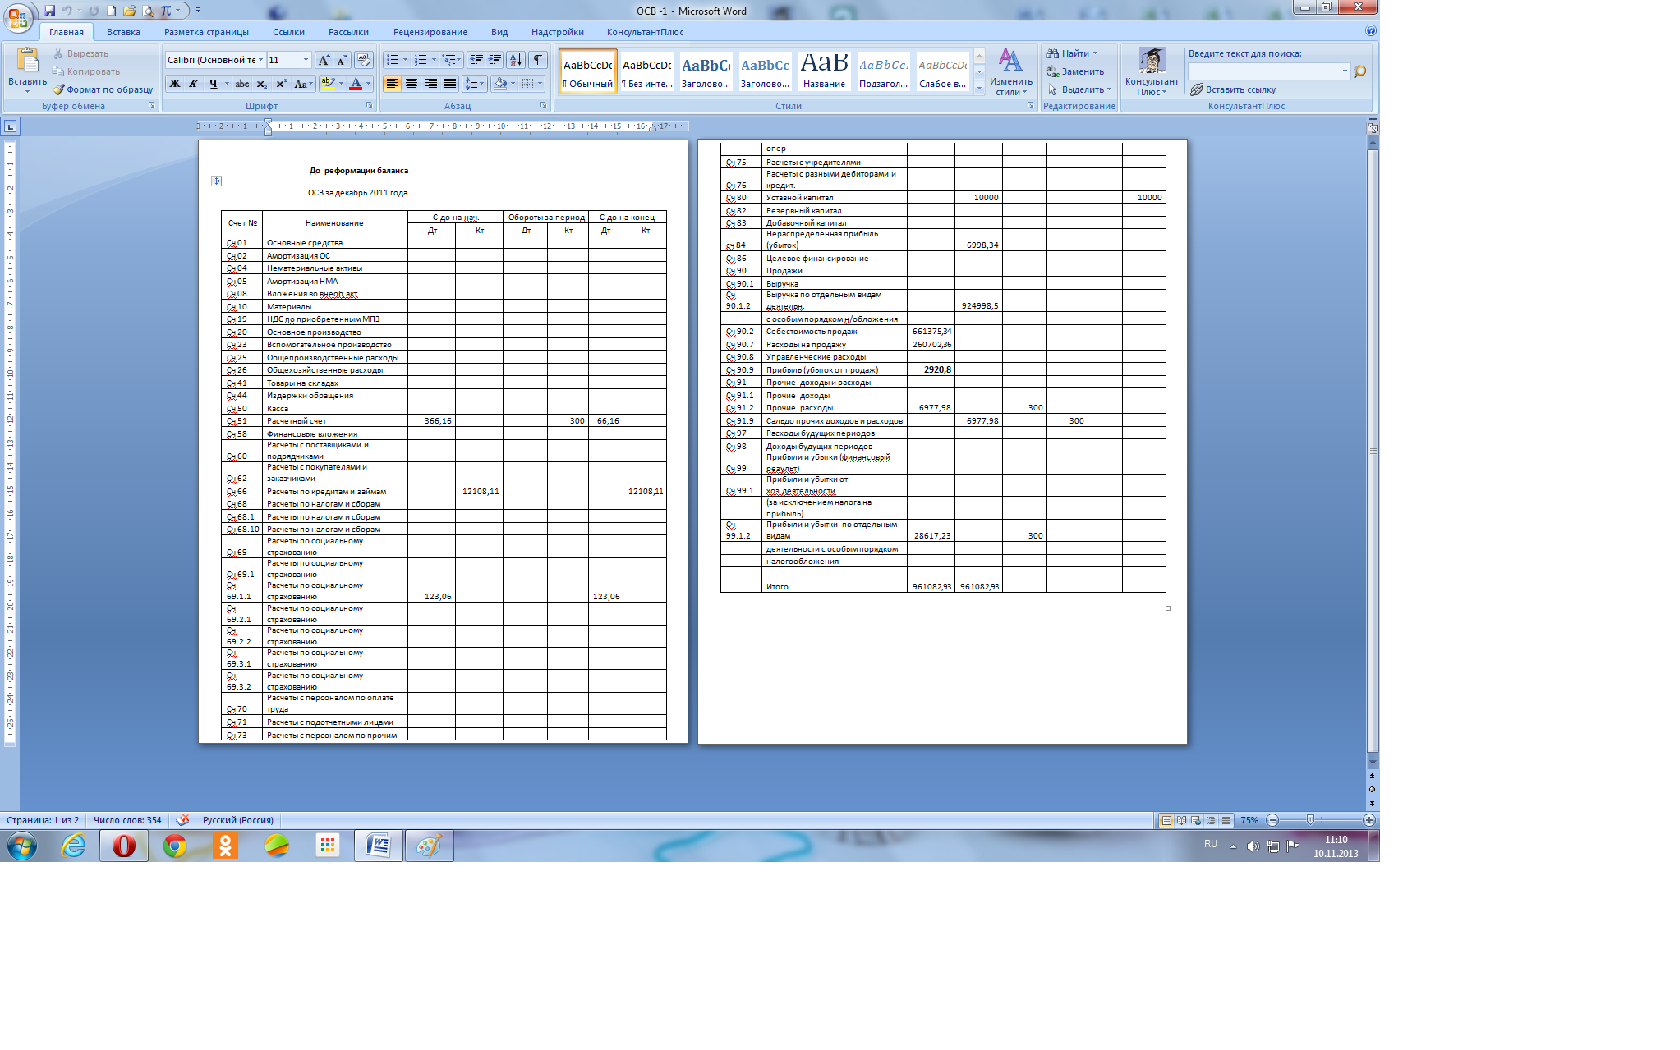Open Word help via question mark icon
This screenshot has width=1680, height=1050.
(x=1370, y=31)
